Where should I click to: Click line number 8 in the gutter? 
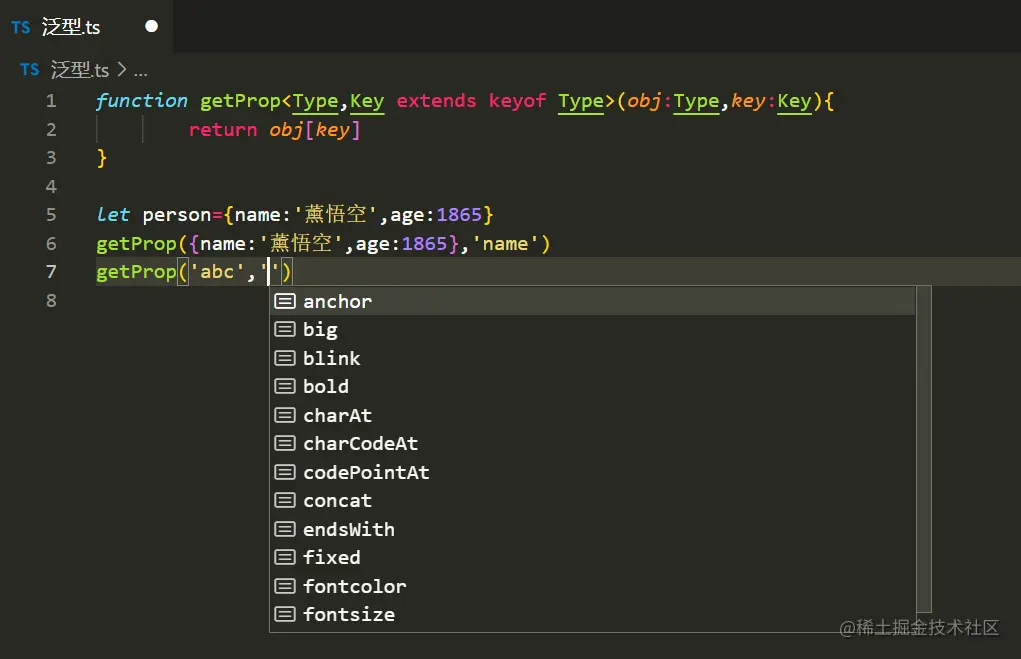[51, 300]
